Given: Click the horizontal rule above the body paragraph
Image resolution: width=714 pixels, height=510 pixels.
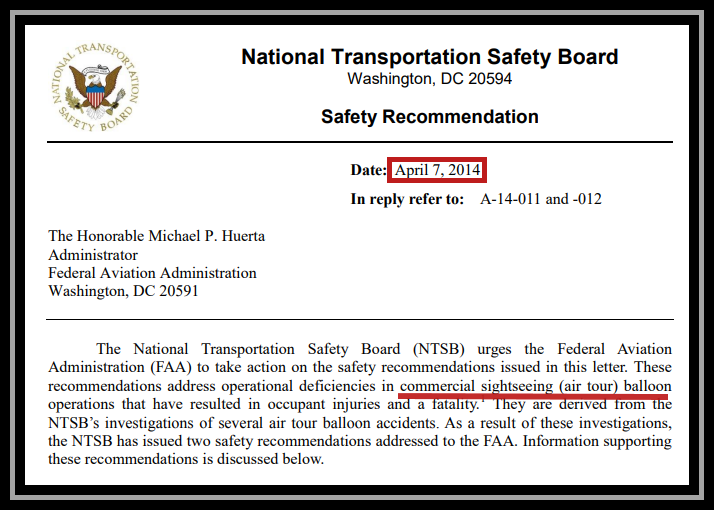Looking at the screenshot, I should tap(360, 320).
